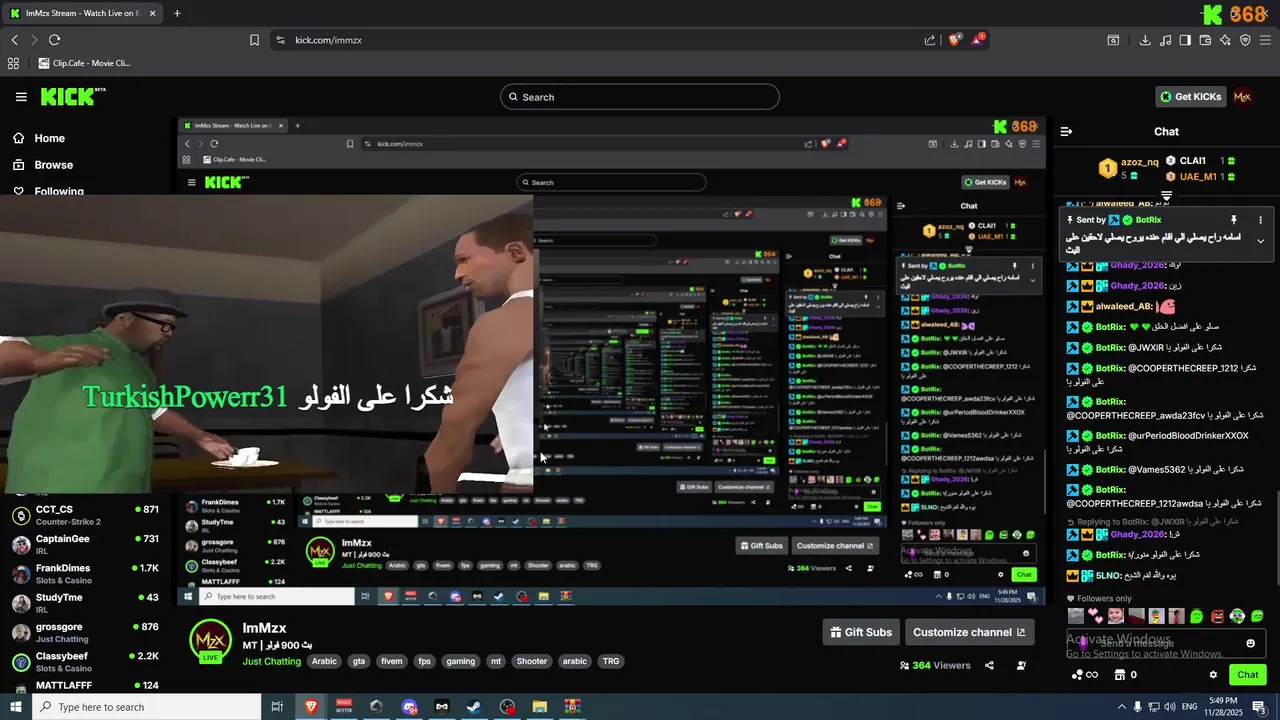Open Classybeef channel in sidebar
The width and height of the screenshot is (1280, 720).
pos(86,662)
